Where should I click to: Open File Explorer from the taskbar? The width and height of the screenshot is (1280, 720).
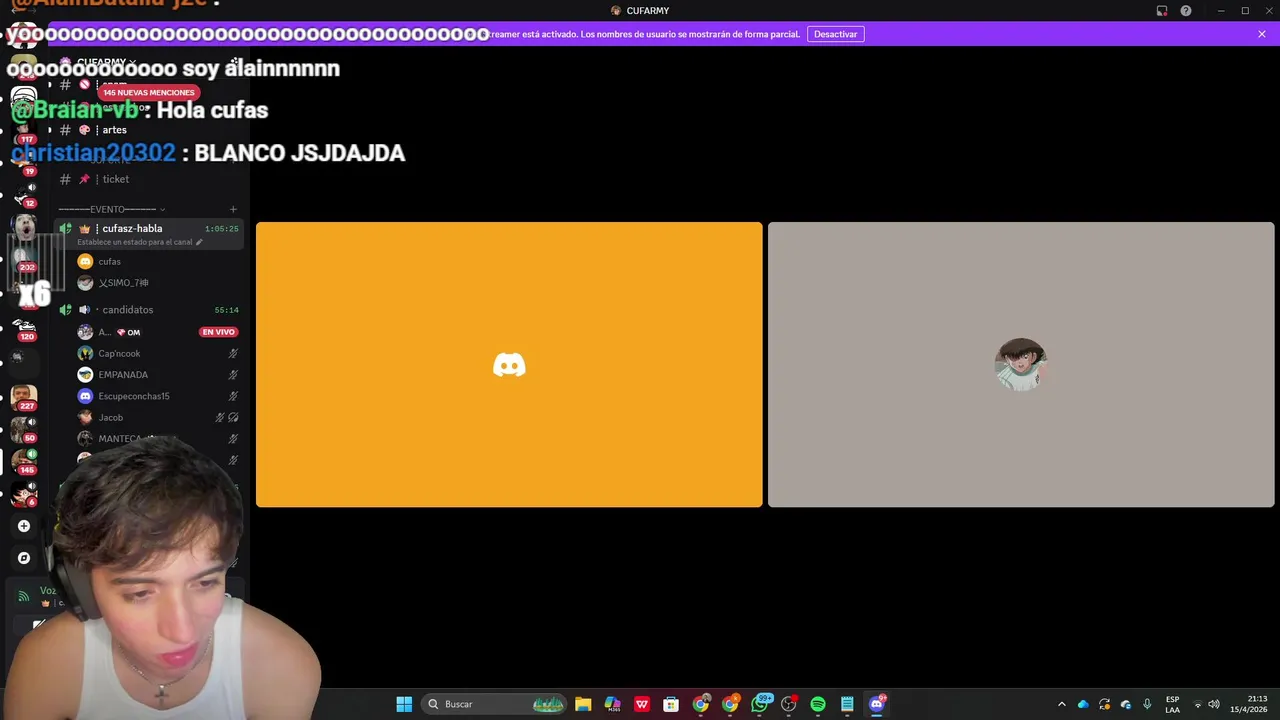[583, 704]
